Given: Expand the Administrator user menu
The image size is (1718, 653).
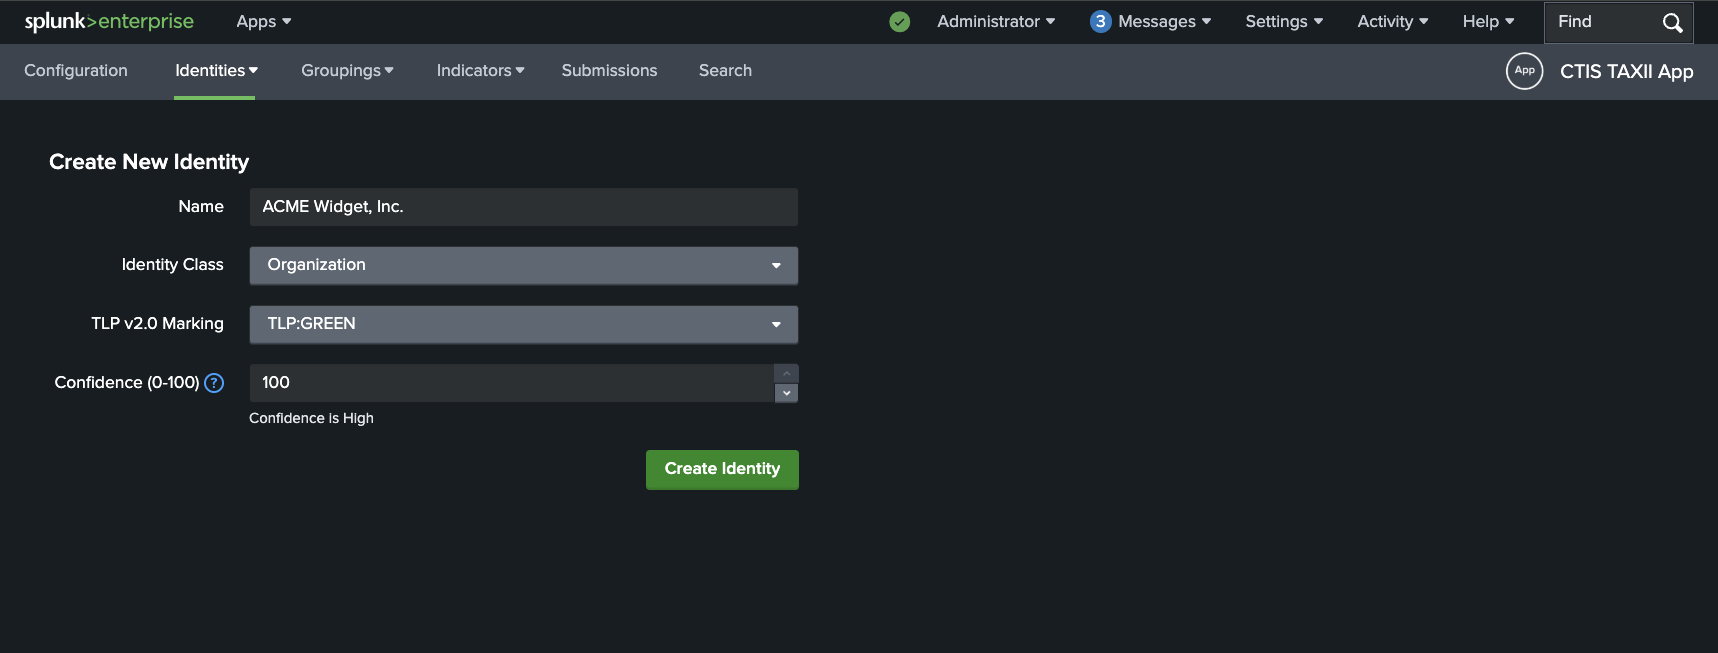Looking at the screenshot, I should (995, 22).
